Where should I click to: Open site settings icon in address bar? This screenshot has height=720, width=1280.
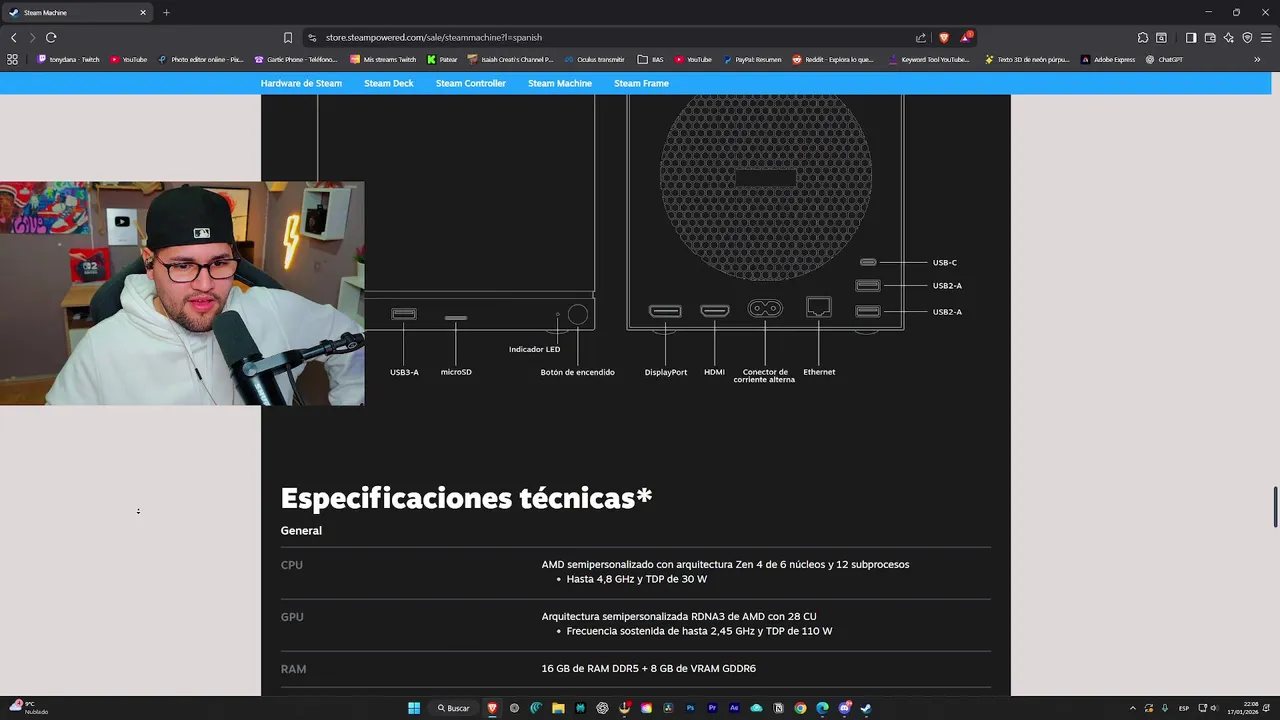(312, 37)
